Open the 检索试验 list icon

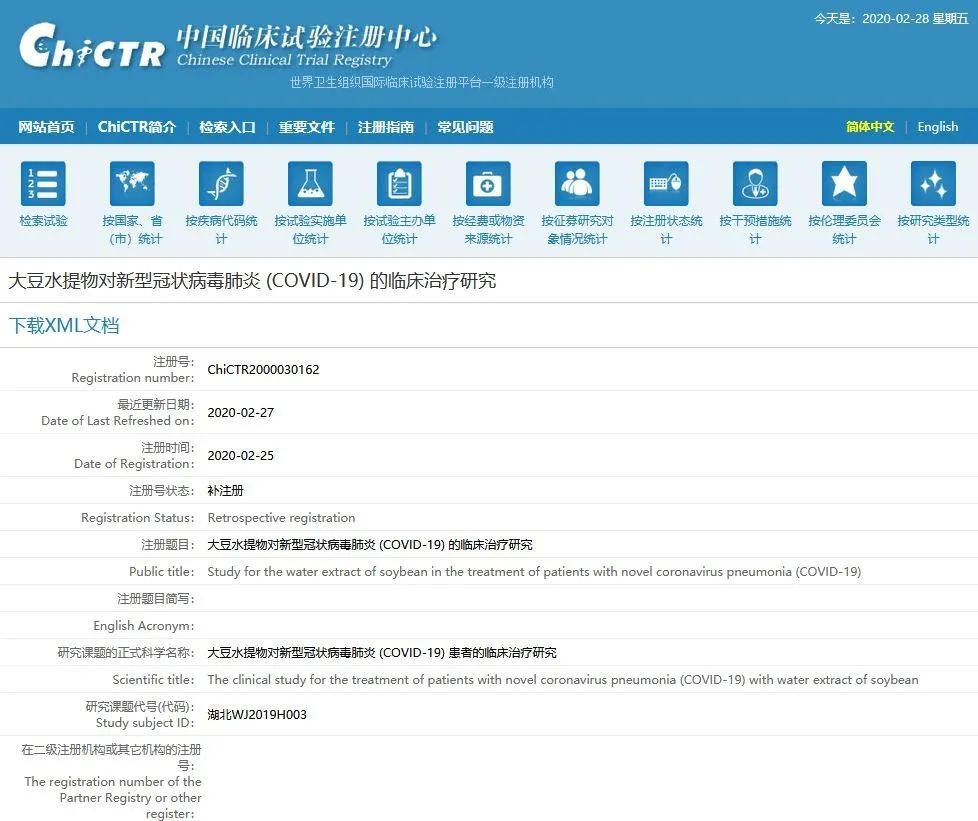pos(43,183)
